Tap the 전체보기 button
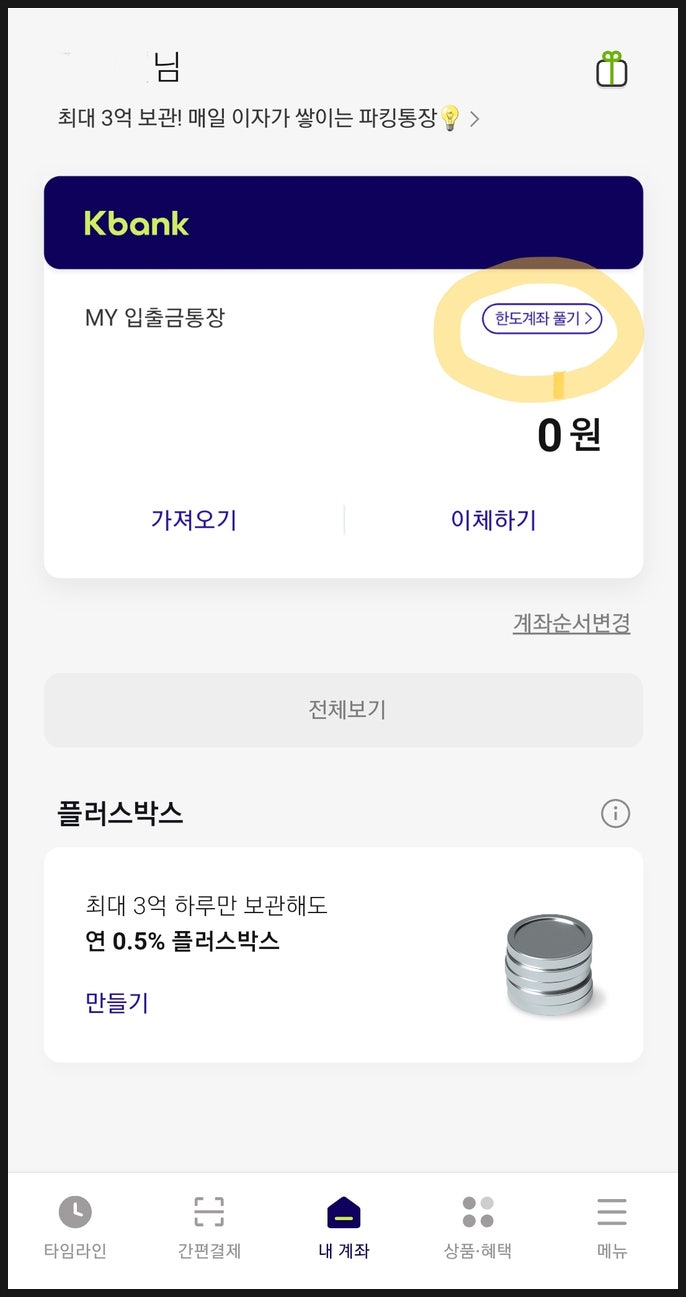The image size is (686, 1297). (343, 710)
